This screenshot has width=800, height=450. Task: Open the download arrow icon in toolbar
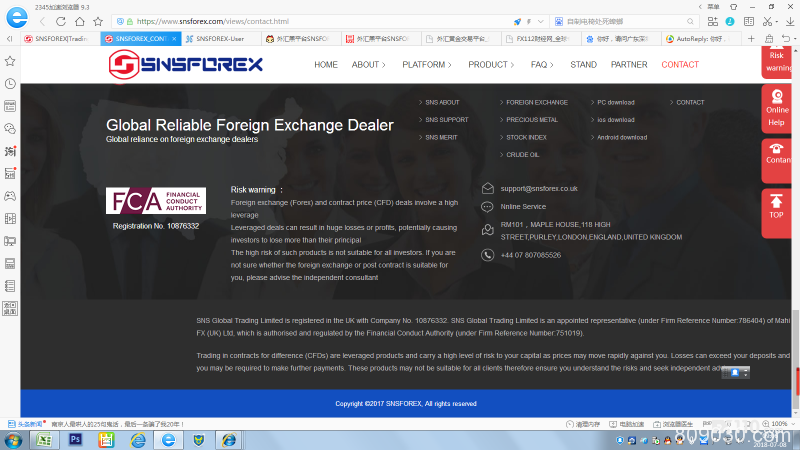point(790,21)
